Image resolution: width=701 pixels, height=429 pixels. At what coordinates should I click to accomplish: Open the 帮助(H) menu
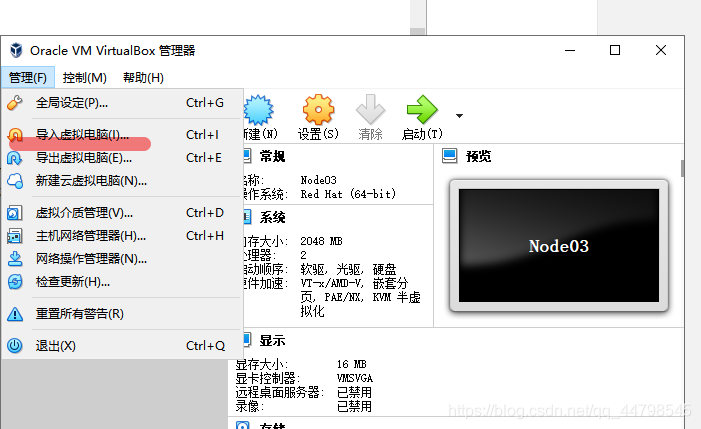pyautogui.click(x=143, y=78)
